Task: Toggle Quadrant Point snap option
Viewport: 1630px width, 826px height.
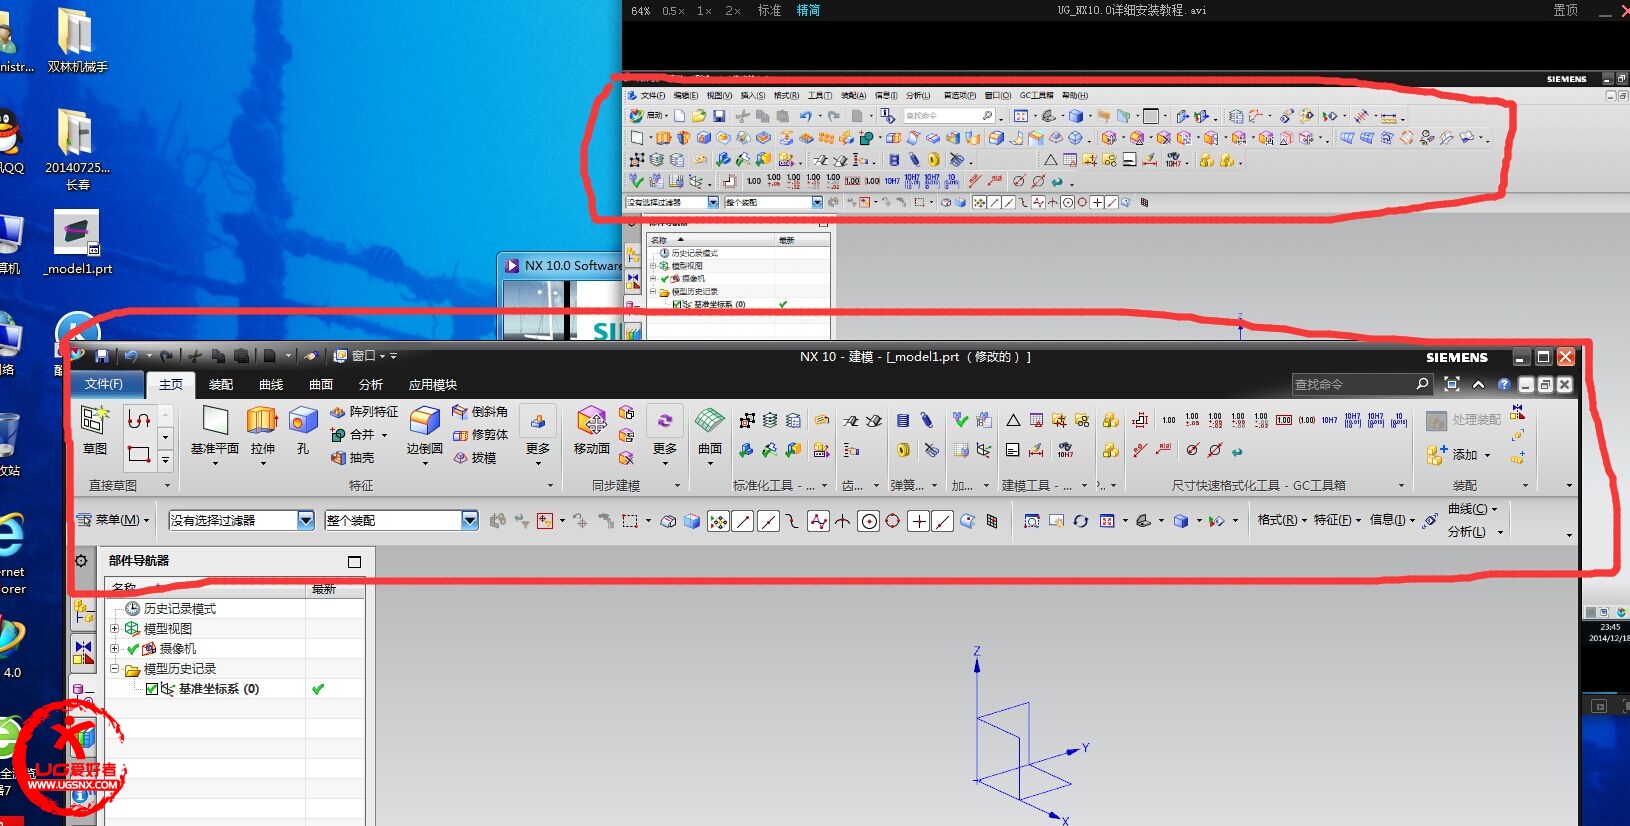Action: point(893,521)
